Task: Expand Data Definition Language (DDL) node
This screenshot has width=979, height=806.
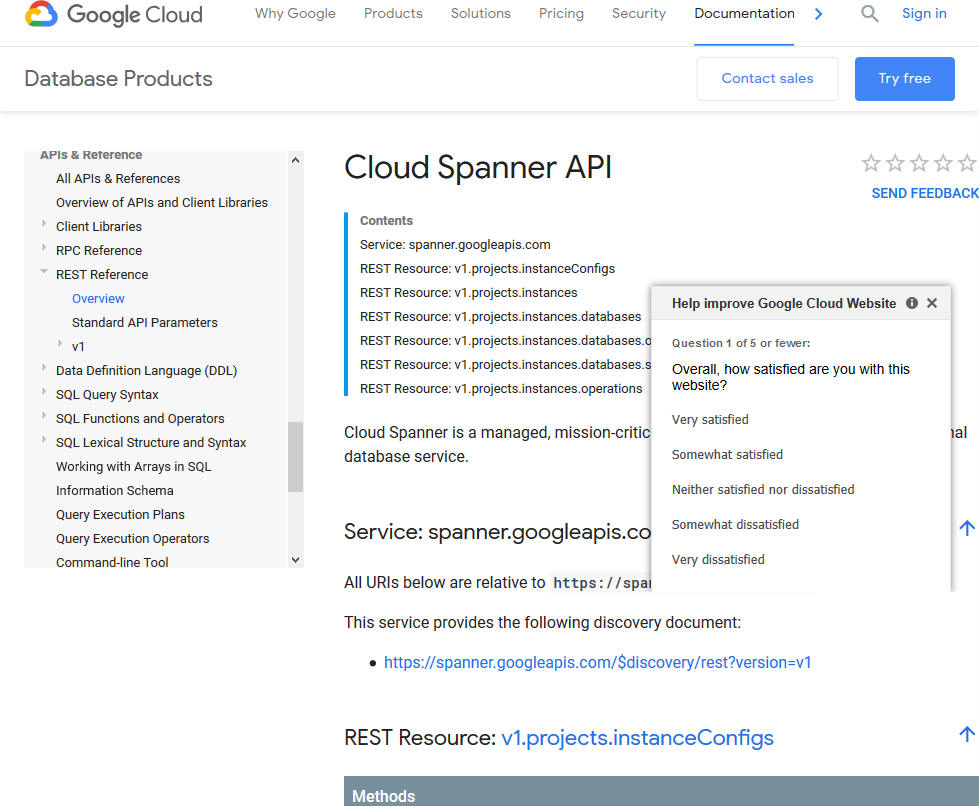Action: pos(44,368)
